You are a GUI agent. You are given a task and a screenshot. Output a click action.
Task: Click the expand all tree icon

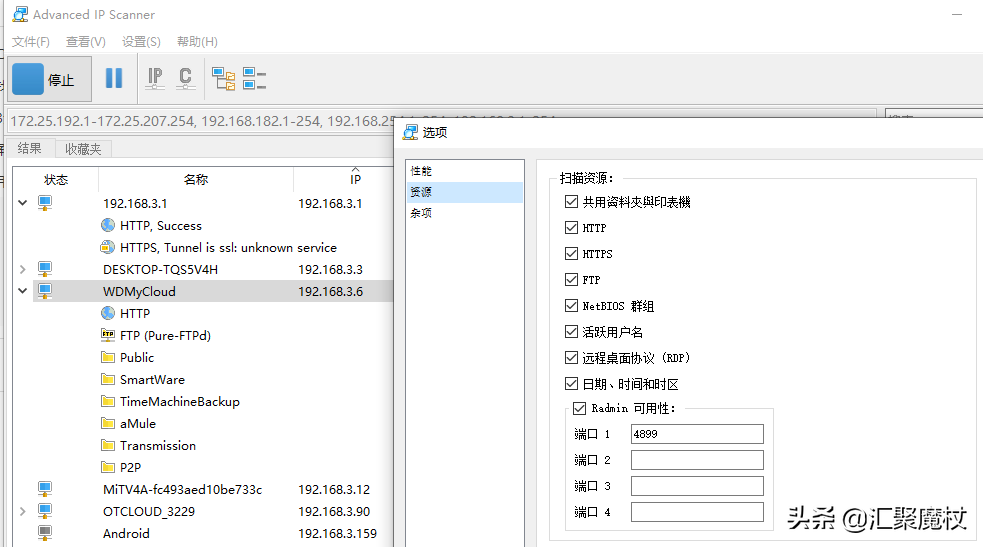pyautogui.click(x=224, y=79)
